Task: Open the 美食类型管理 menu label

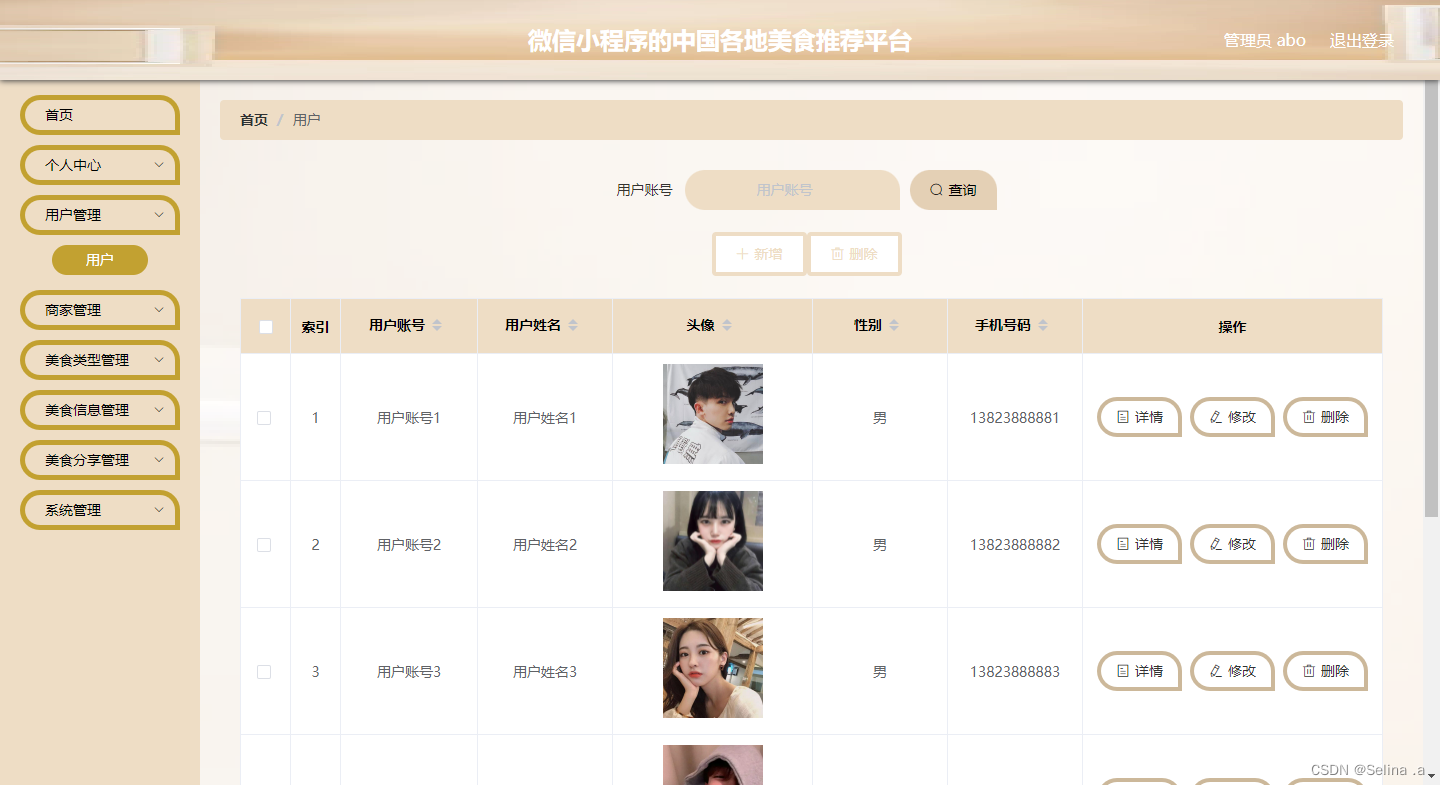Action: 87,360
